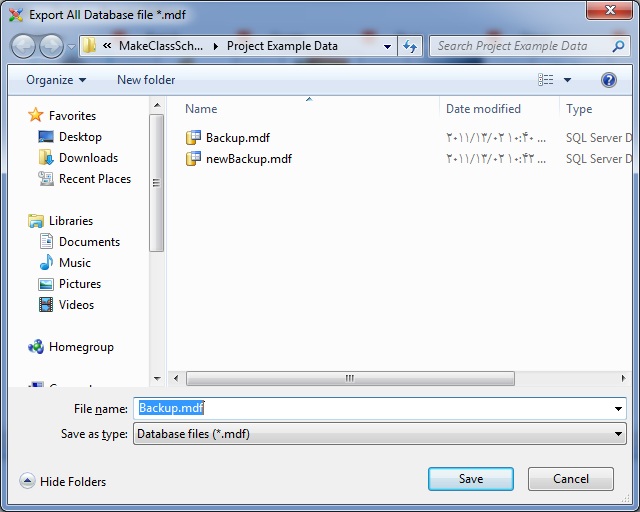Click the Forward navigation arrow

click(51, 46)
